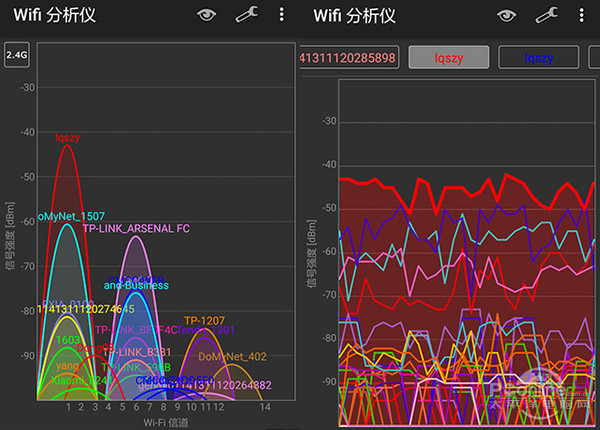Open wrench settings in left screen
This screenshot has height=430, width=600.
click(x=247, y=15)
